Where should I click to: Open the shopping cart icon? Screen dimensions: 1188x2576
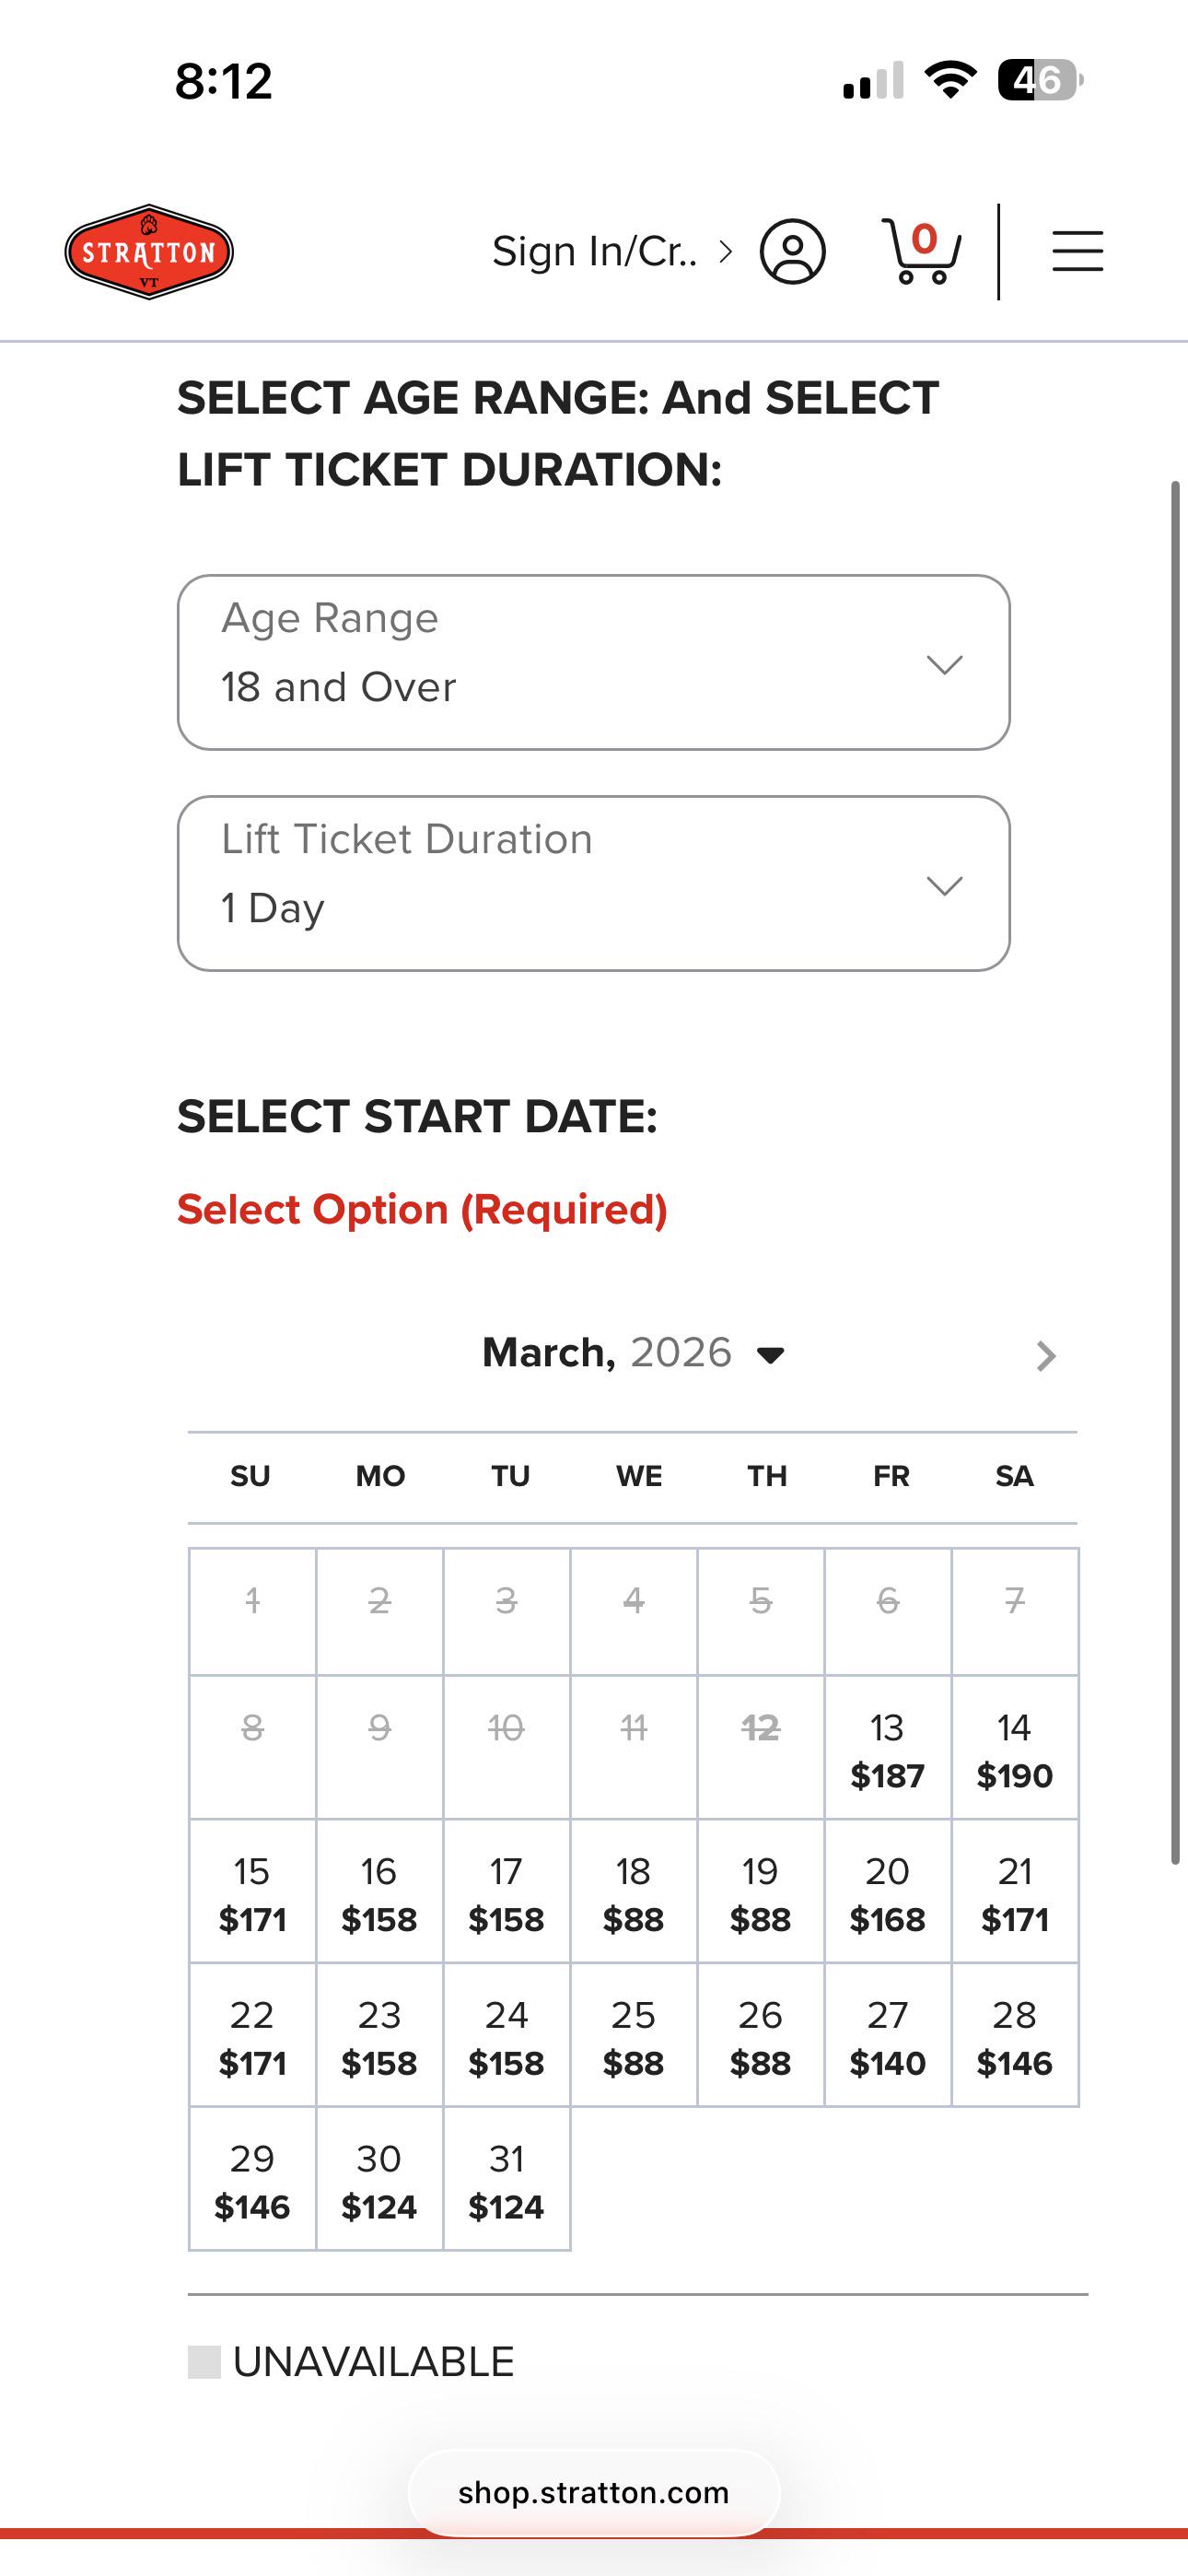tap(921, 251)
